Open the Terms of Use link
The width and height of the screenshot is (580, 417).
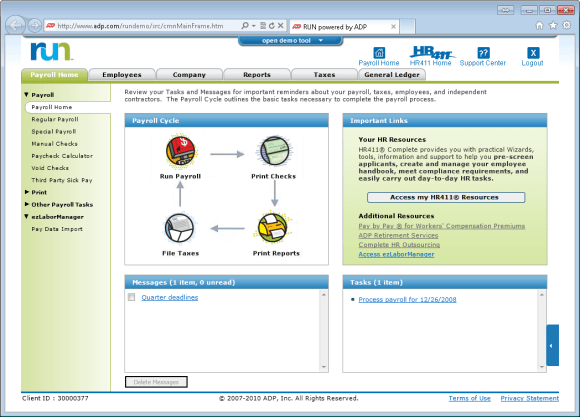tap(469, 398)
